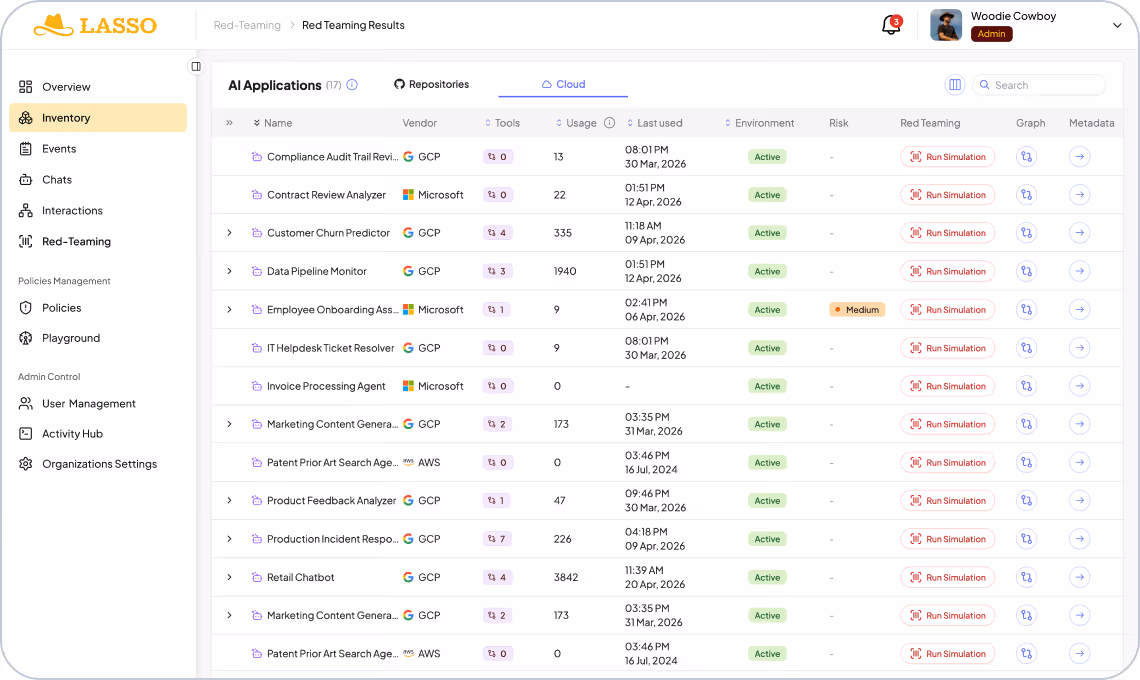This screenshot has width=1140, height=680.
Task: Open the graph icon on Retail Chatbot row
Action: click(x=1026, y=577)
